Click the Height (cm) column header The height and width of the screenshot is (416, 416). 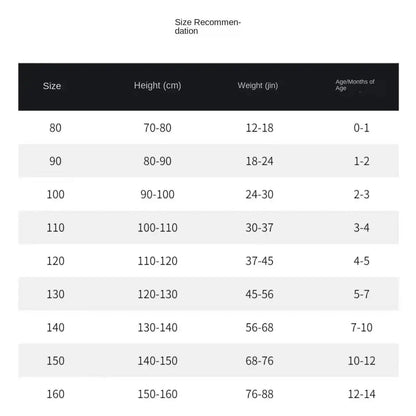coord(157,86)
